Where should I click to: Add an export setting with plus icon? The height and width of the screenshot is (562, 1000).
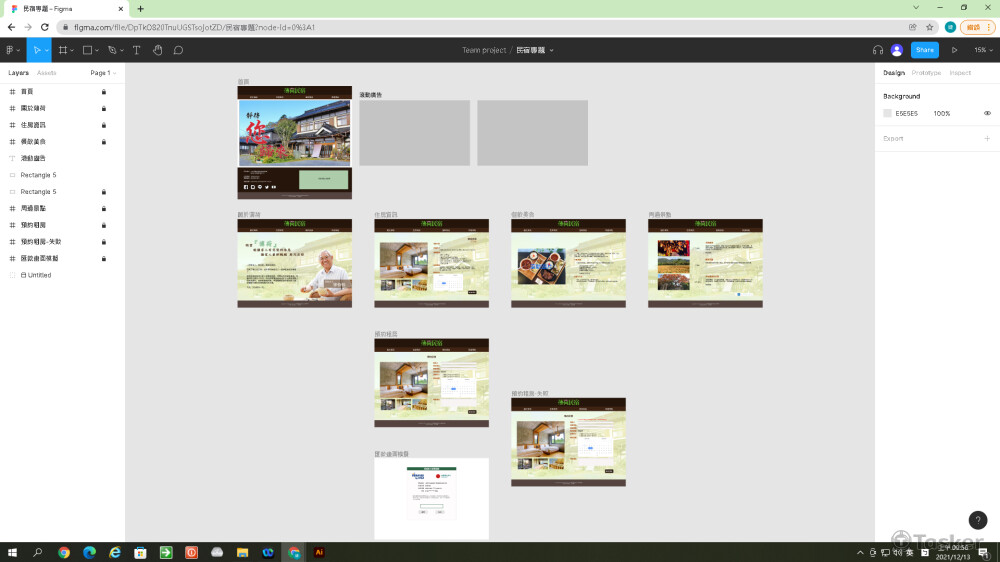987,139
